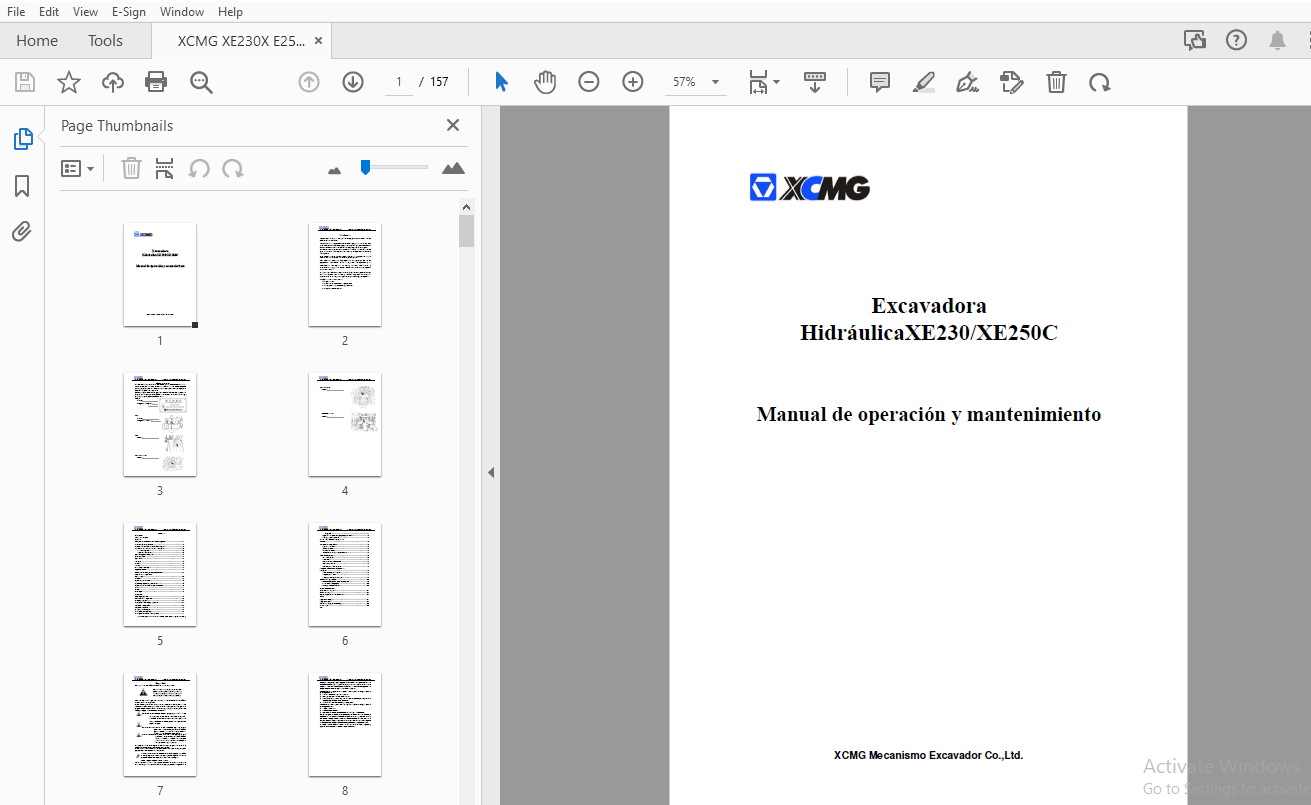This screenshot has height=805, width=1311.
Task: Click the page number input field
Action: pyautogui.click(x=398, y=82)
